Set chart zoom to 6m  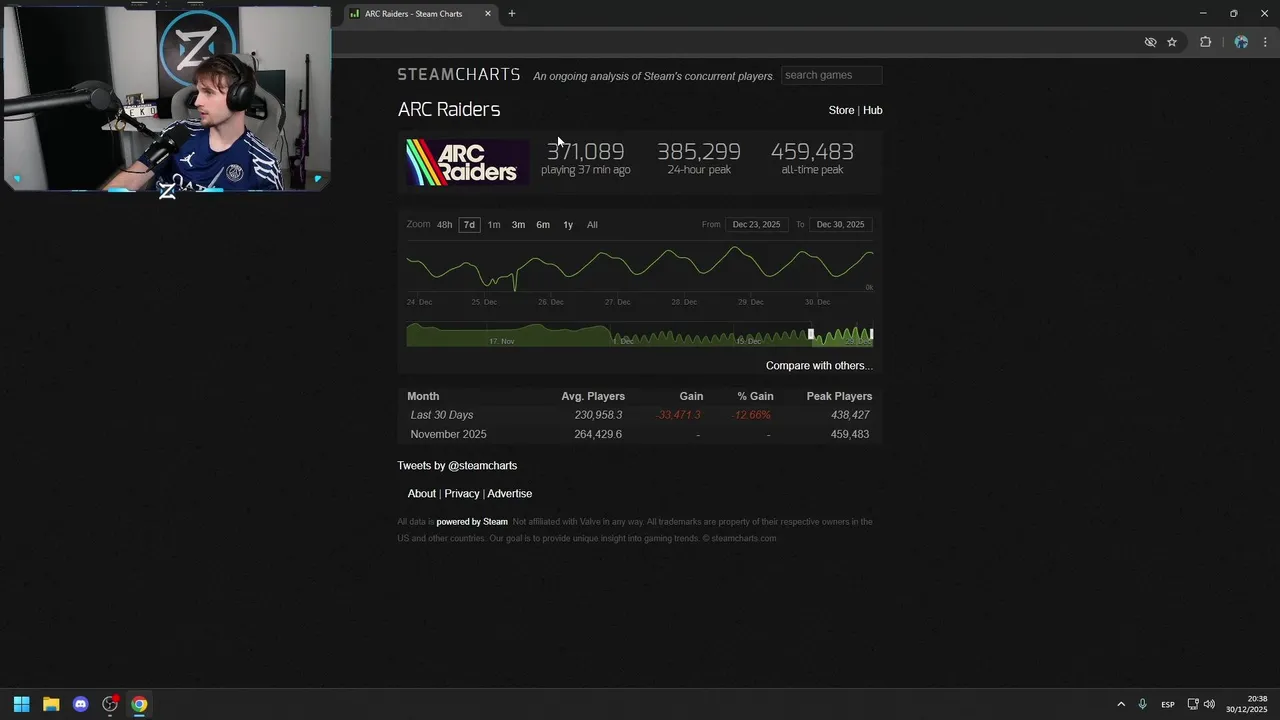click(x=543, y=225)
